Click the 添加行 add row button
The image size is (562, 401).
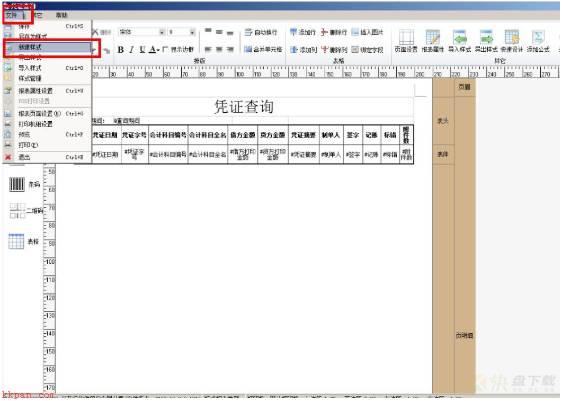pos(303,32)
